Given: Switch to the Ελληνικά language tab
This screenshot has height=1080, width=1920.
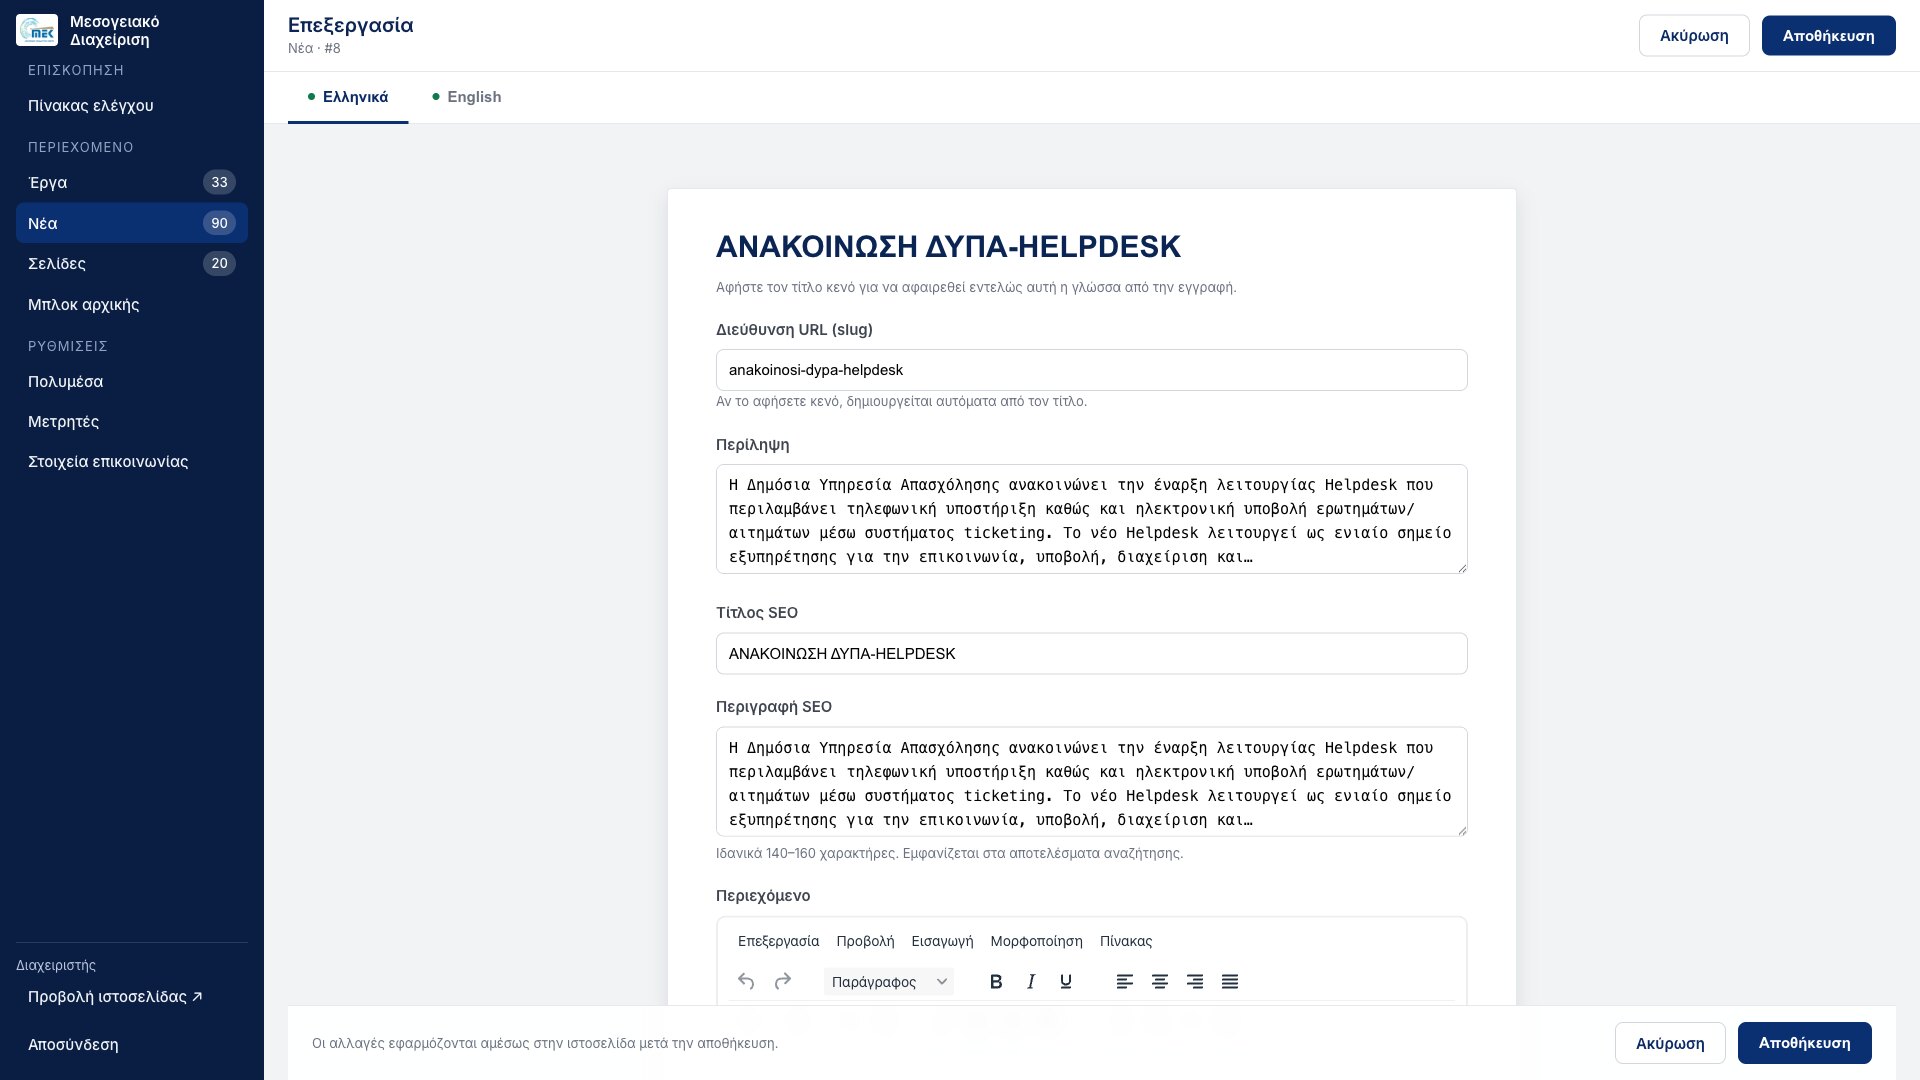Looking at the screenshot, I should click(348, 97).
